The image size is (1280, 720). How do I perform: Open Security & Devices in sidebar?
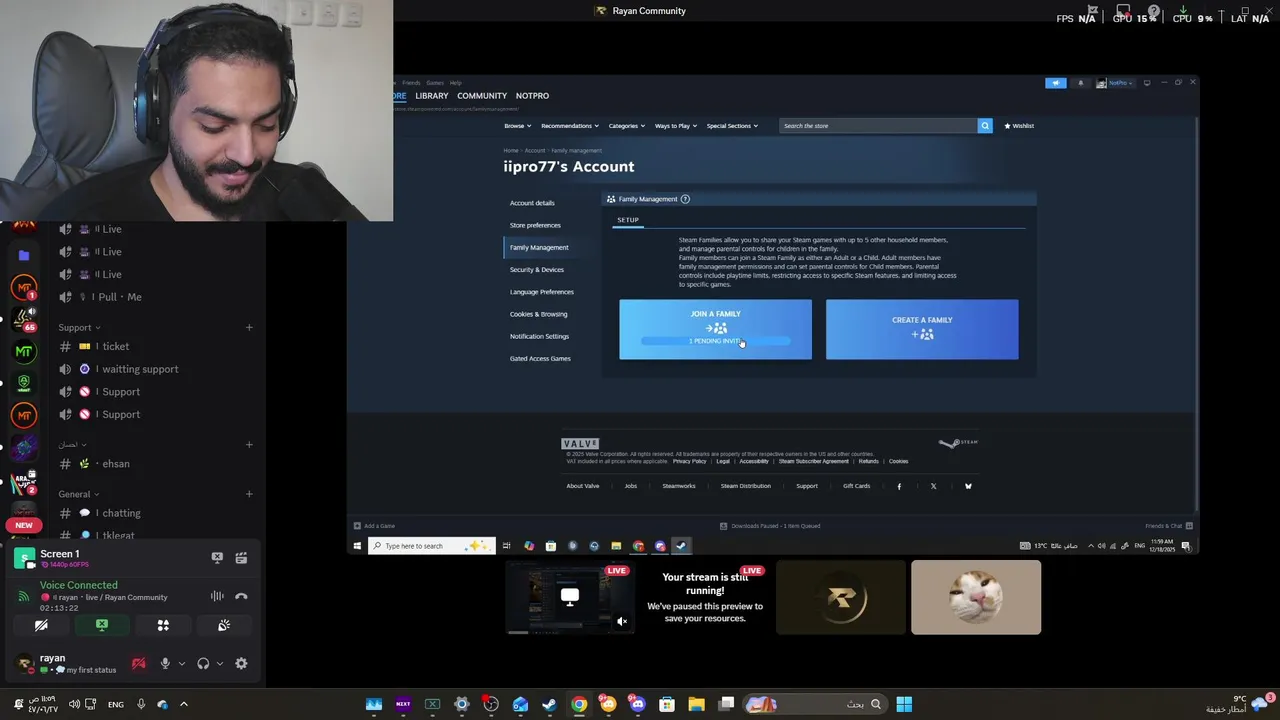[537, 270]
